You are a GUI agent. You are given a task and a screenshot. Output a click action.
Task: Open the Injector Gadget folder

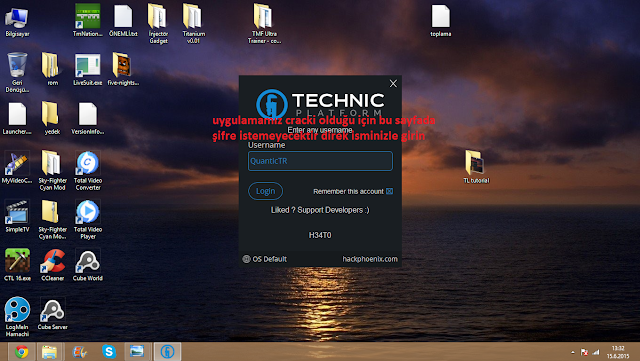158,24
